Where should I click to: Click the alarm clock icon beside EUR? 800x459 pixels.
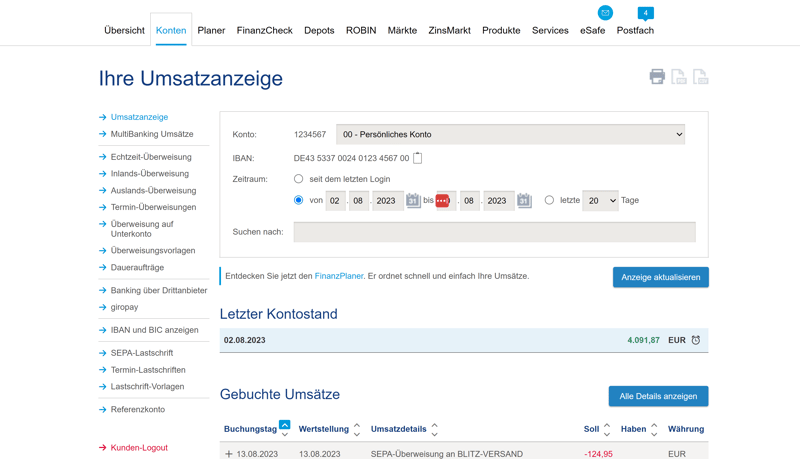tap(696, 340)
